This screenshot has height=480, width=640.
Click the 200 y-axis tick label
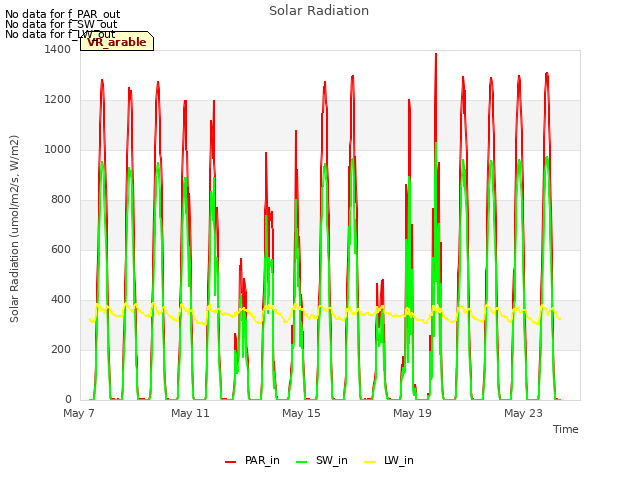click(x=61, y=349)
